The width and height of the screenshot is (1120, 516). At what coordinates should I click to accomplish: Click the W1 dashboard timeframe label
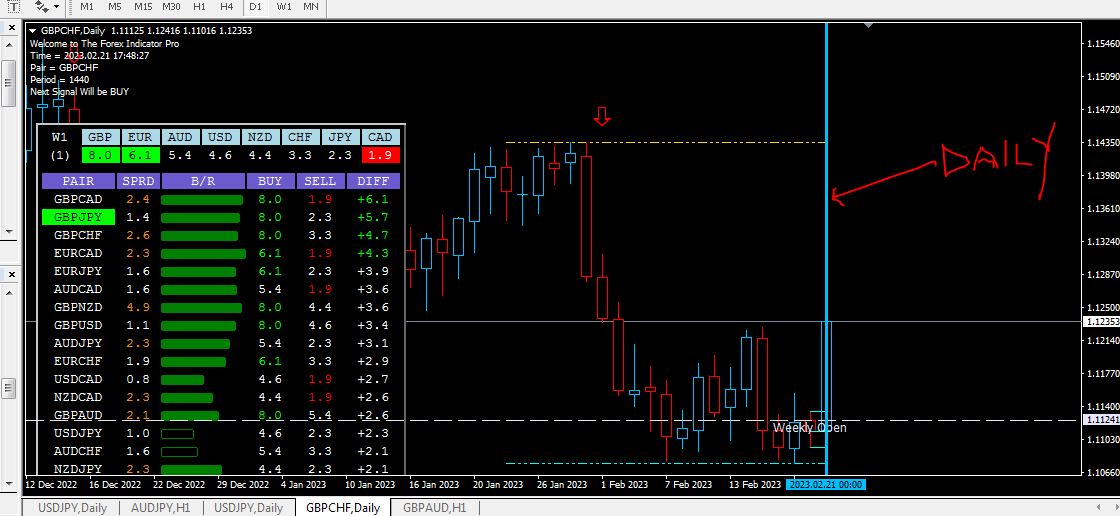[x=60, y=137]
